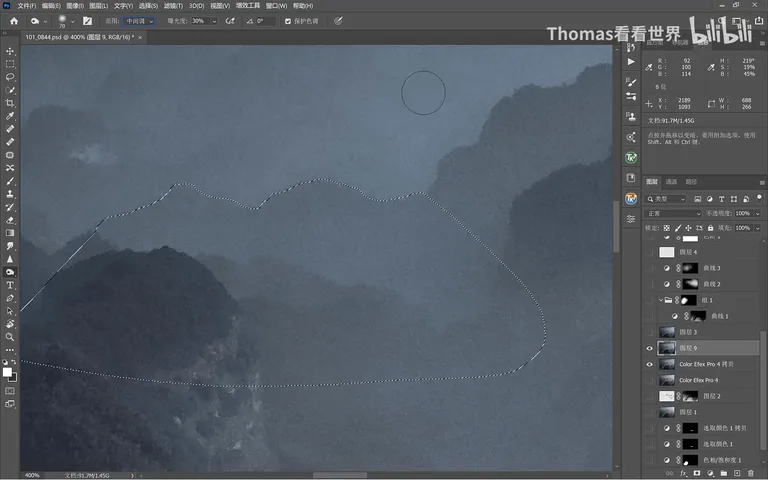Open the 范围 midtones dropdown
The height and width of the screenshot is (480, 768).
coord(139,21)
